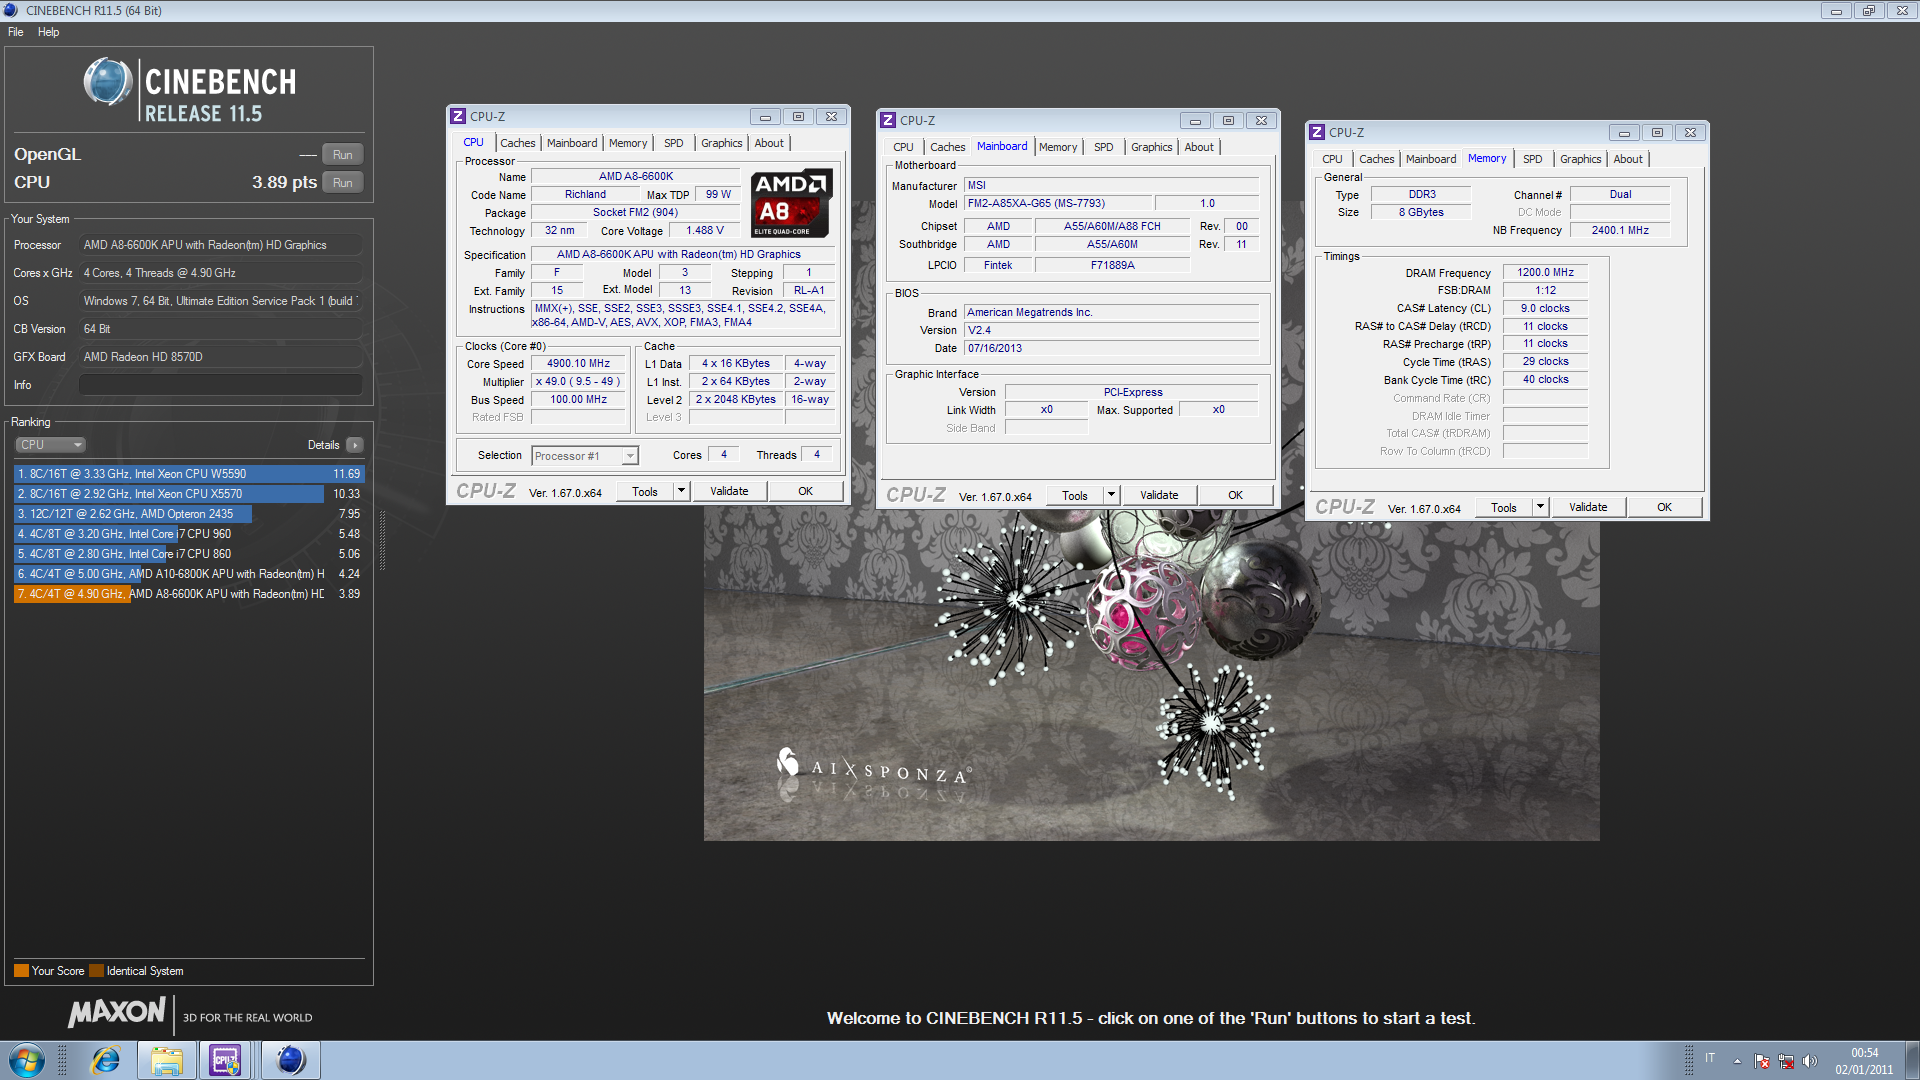Click CPU-Z icon in Mainboard window title
The height and width of the screenshot is (1080, 1920).
click(x=888, y=121)
